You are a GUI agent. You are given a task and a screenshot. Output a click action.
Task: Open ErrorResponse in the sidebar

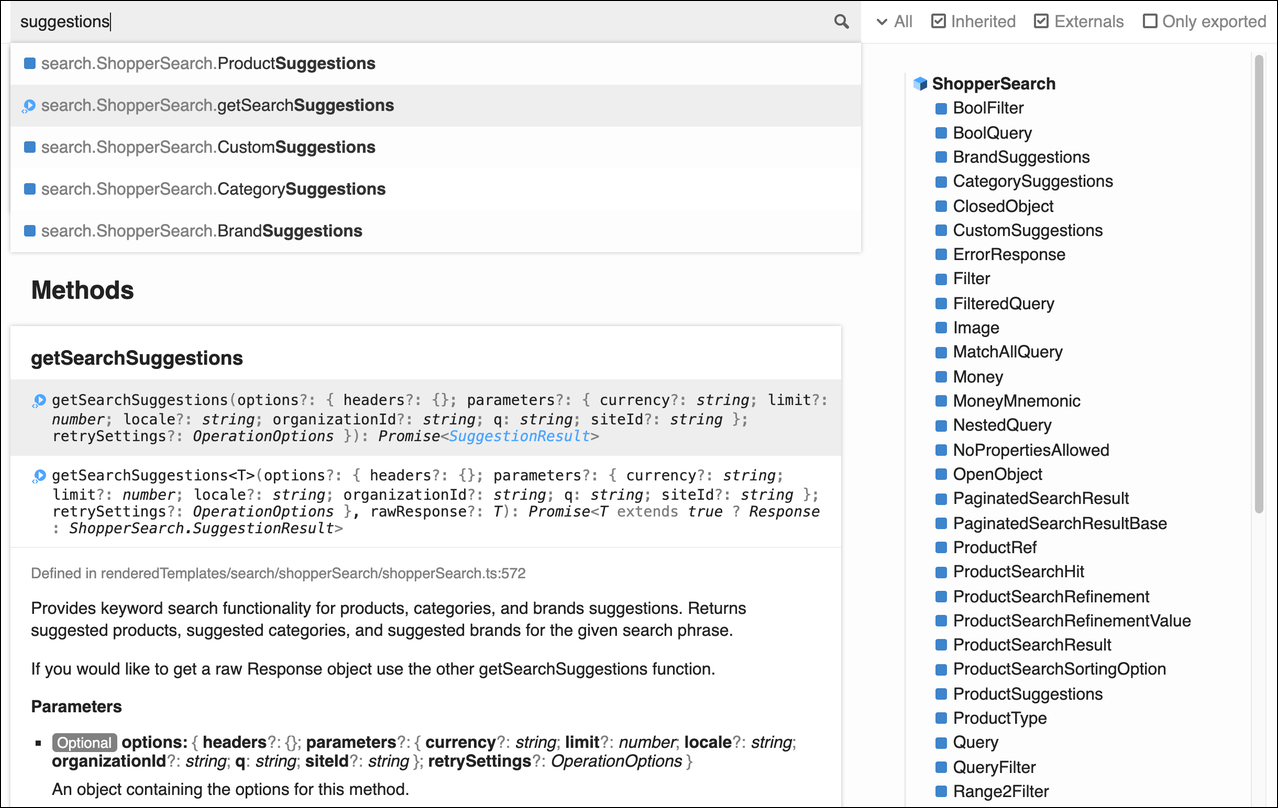coord(1009,254)
